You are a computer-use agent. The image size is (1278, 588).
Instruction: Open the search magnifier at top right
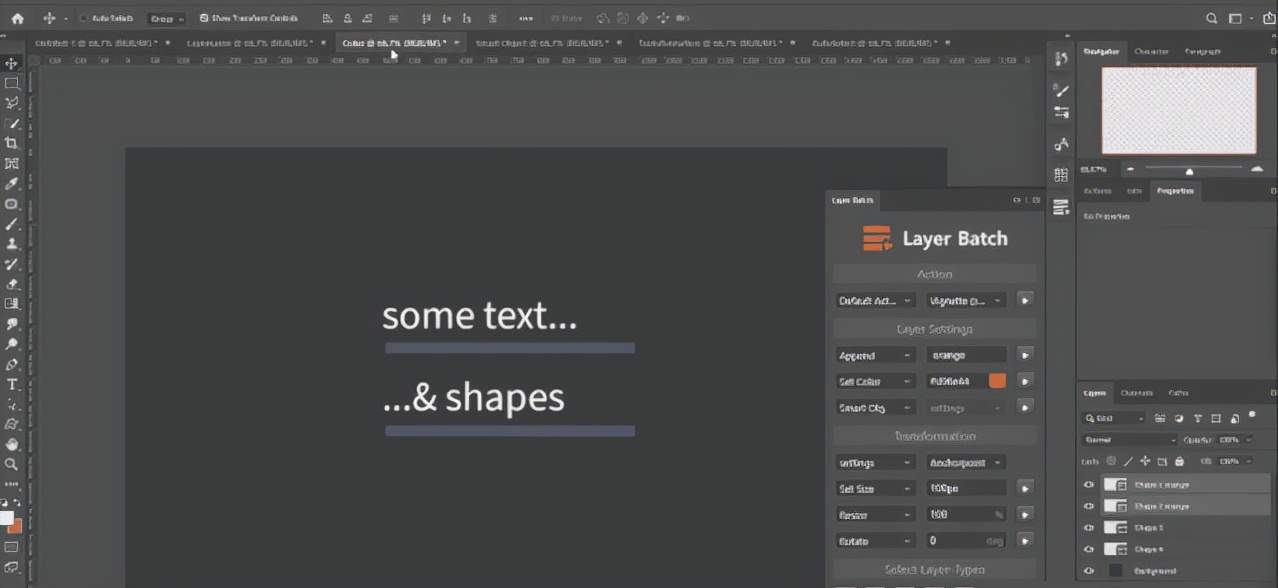tap(1211, 18)
